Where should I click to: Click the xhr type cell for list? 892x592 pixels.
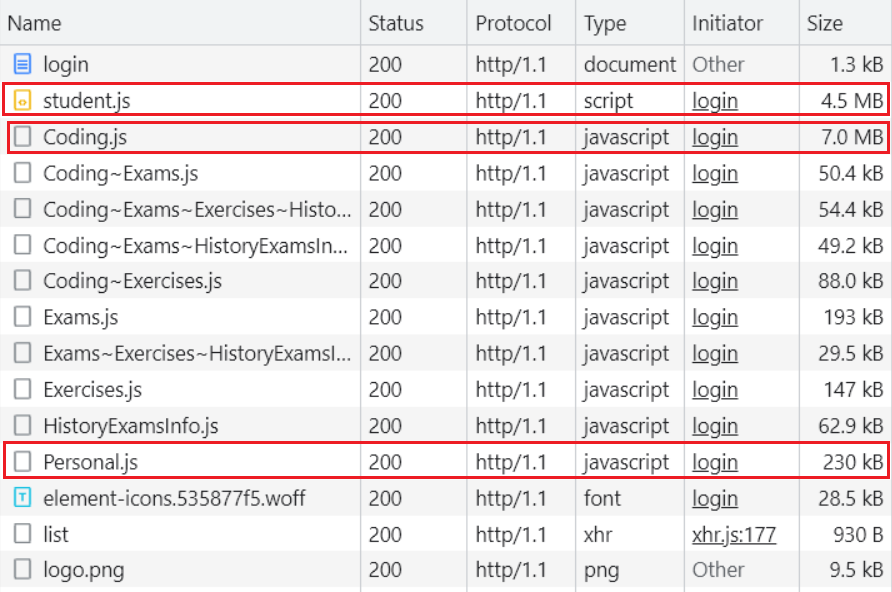(x=598, y=535)
